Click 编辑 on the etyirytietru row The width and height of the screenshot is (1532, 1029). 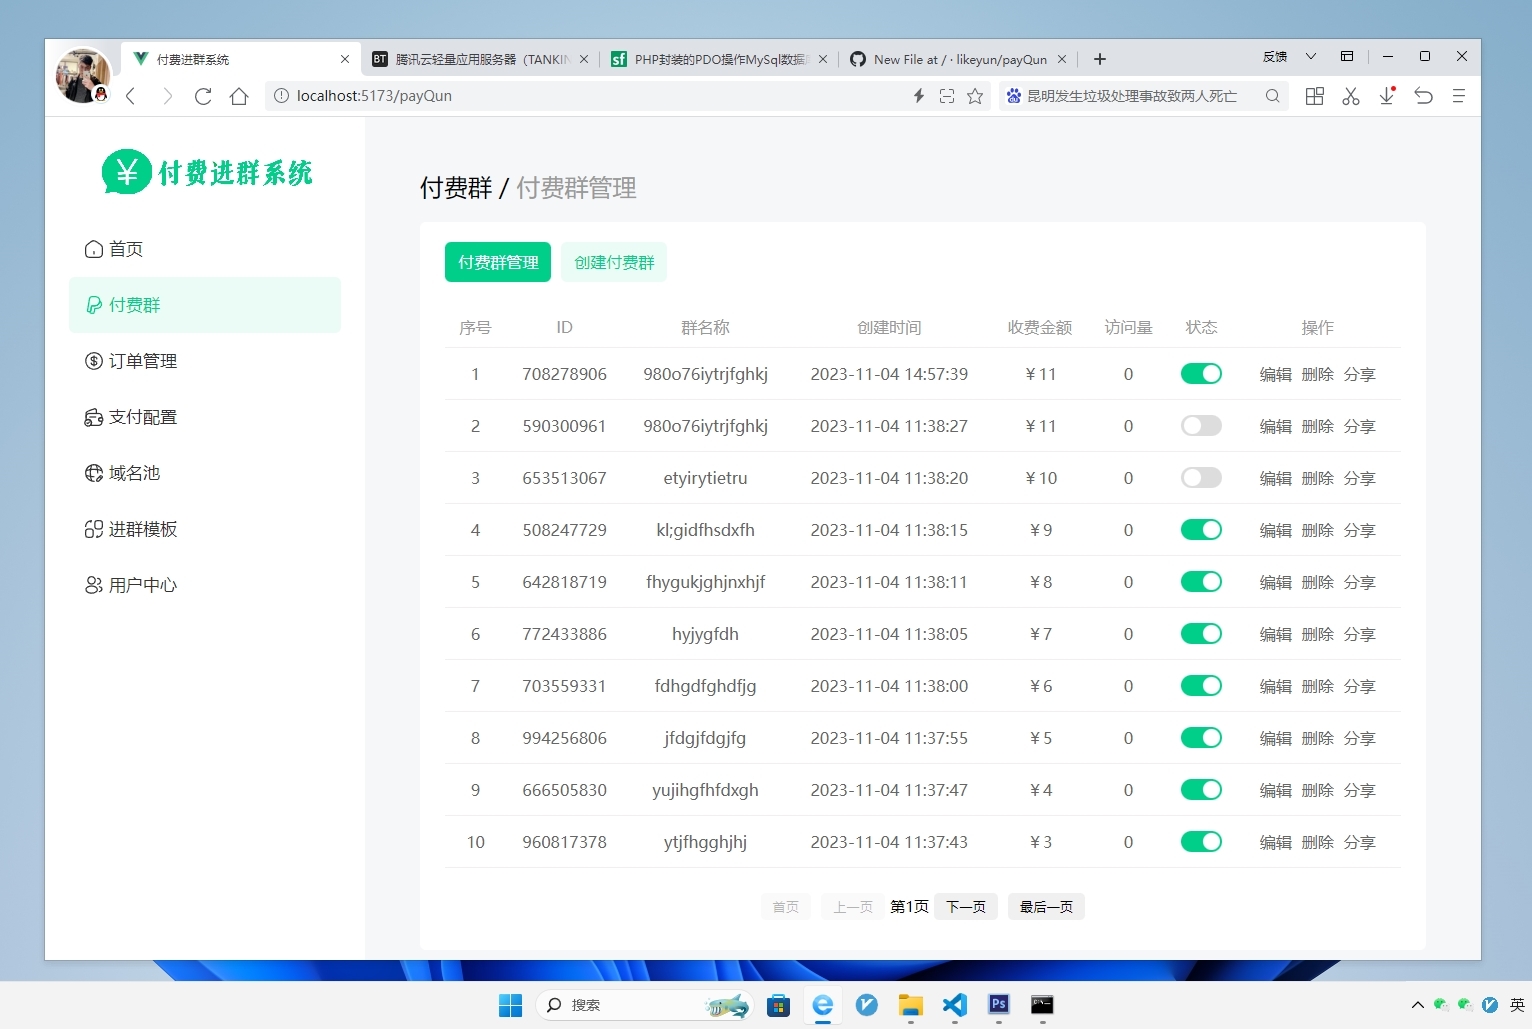click(x=1275, y=477)
